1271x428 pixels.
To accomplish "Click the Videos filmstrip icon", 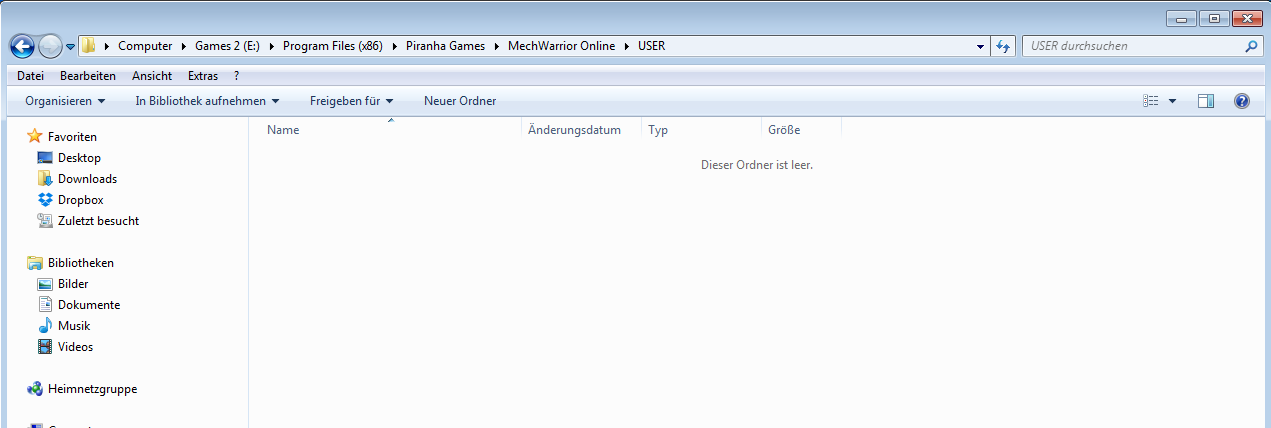I will pyautogui.click(x=45, y=347).
